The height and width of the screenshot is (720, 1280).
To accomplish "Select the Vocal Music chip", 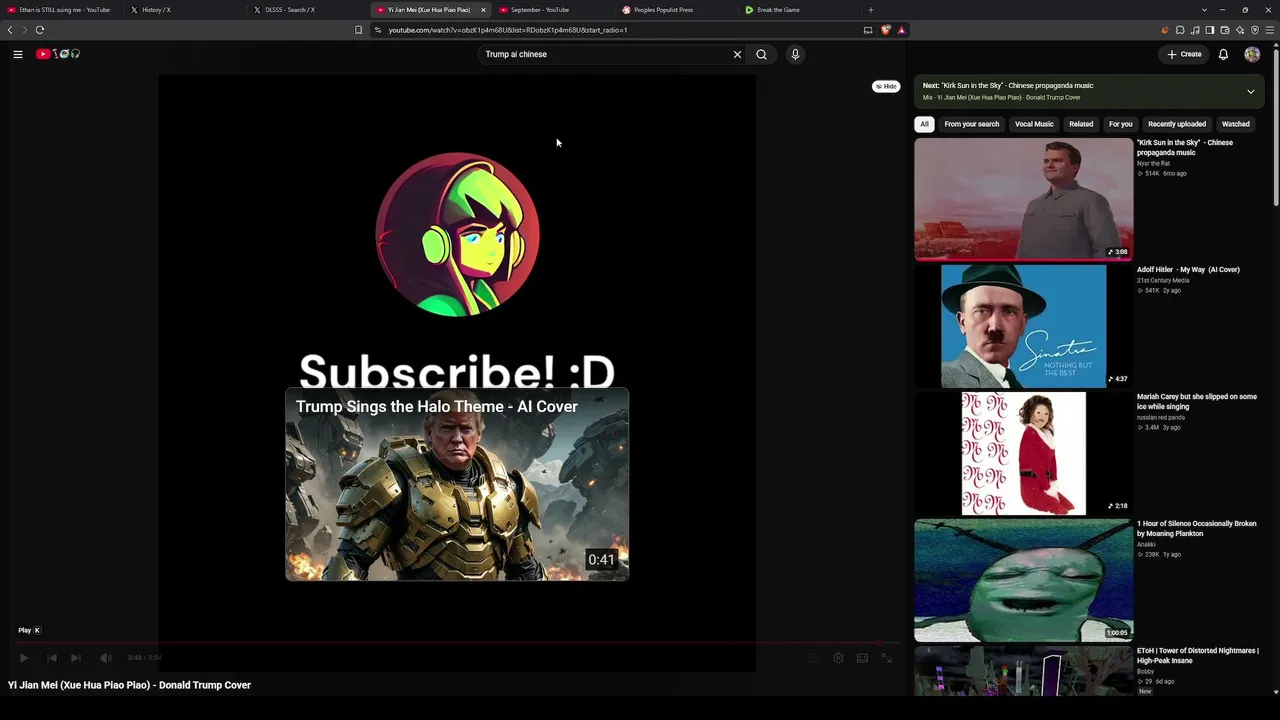I will point(1034,124).
